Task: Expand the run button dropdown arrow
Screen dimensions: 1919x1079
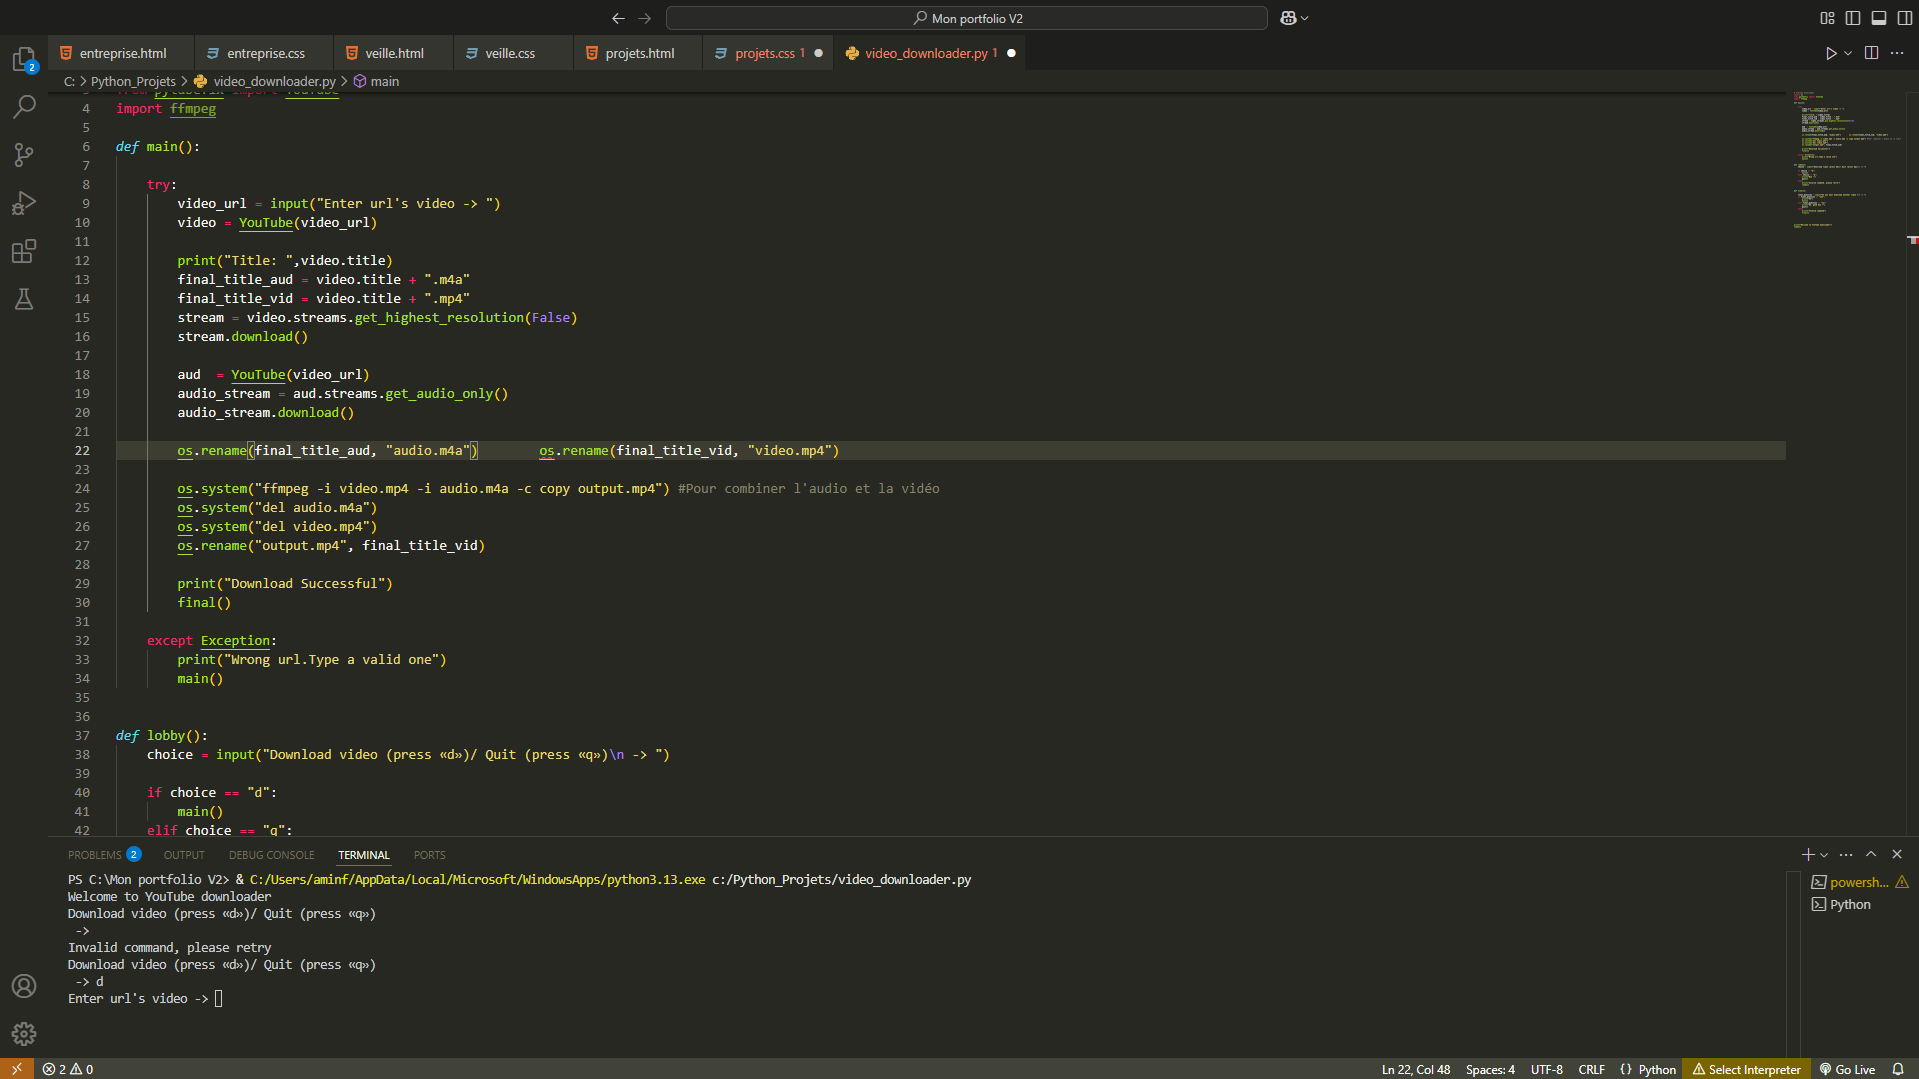Action: (1848, 53)
